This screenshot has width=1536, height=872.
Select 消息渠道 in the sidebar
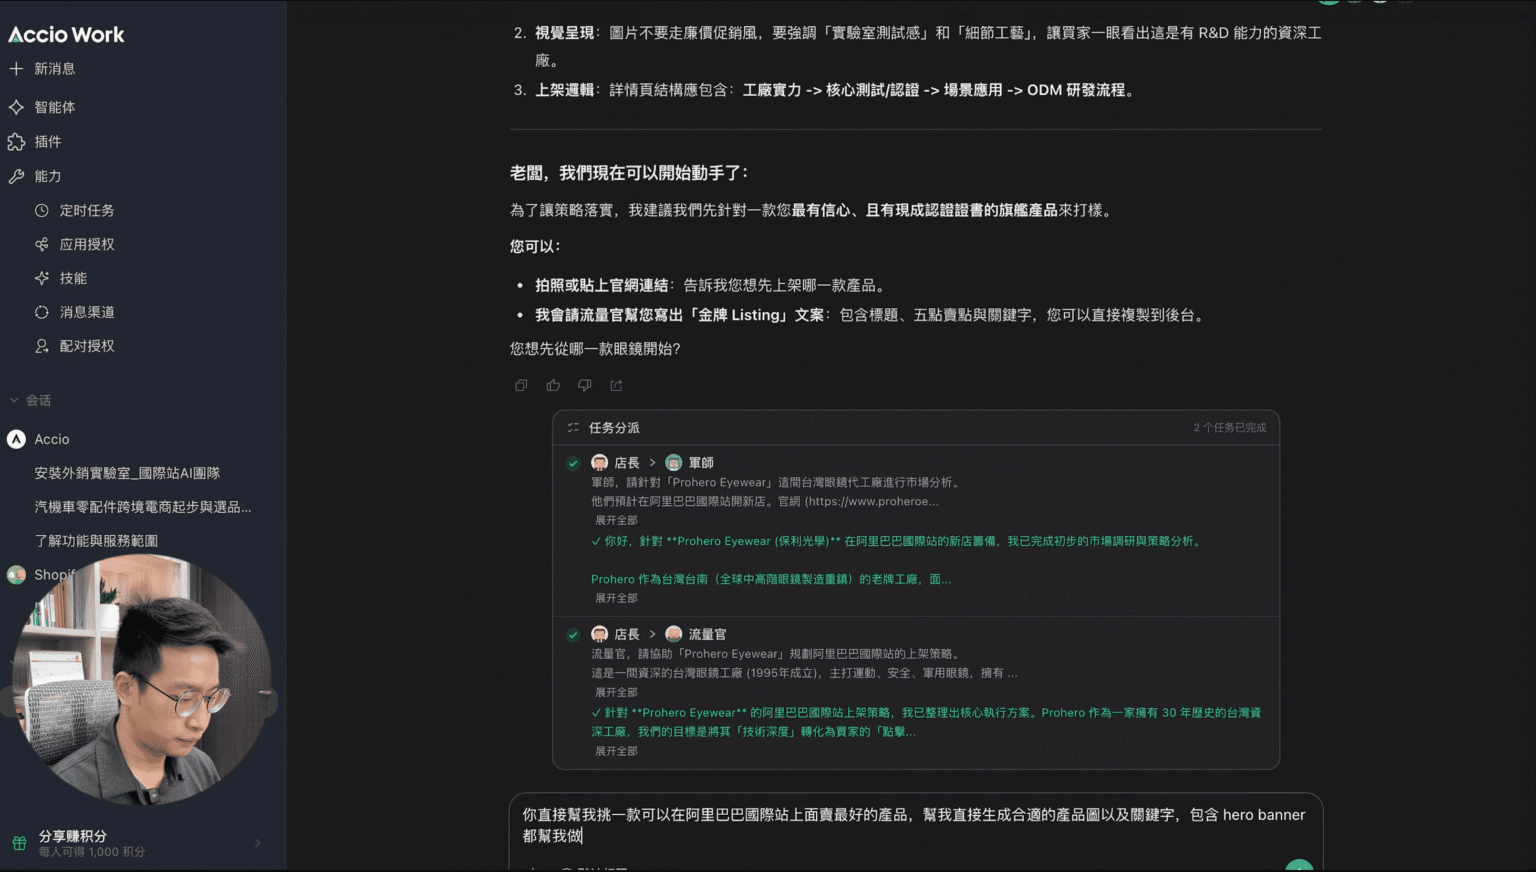click(87, 312)
